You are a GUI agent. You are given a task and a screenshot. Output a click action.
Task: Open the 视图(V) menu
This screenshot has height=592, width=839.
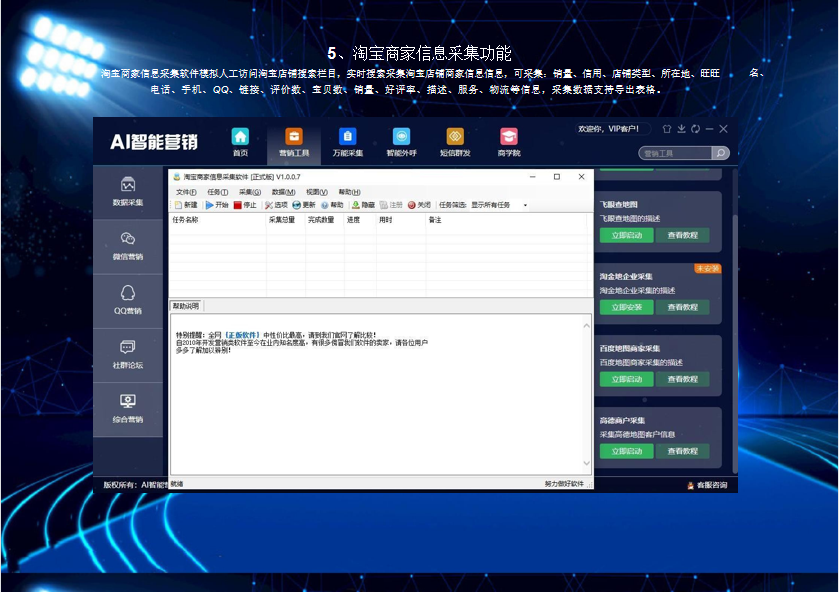click(x=317, y=192)
